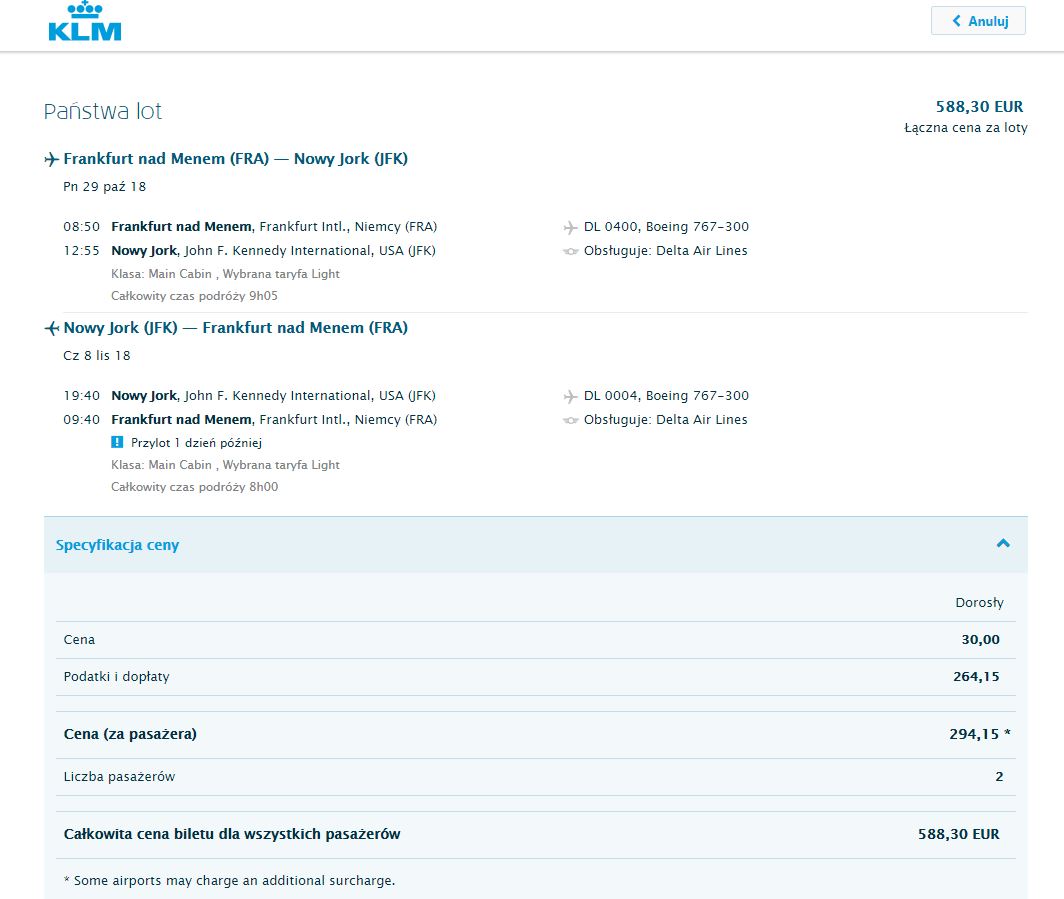Click DL 0004, Boeing 767-300 text
This screenshot has height=899, width=1064.
pos(666,396)
